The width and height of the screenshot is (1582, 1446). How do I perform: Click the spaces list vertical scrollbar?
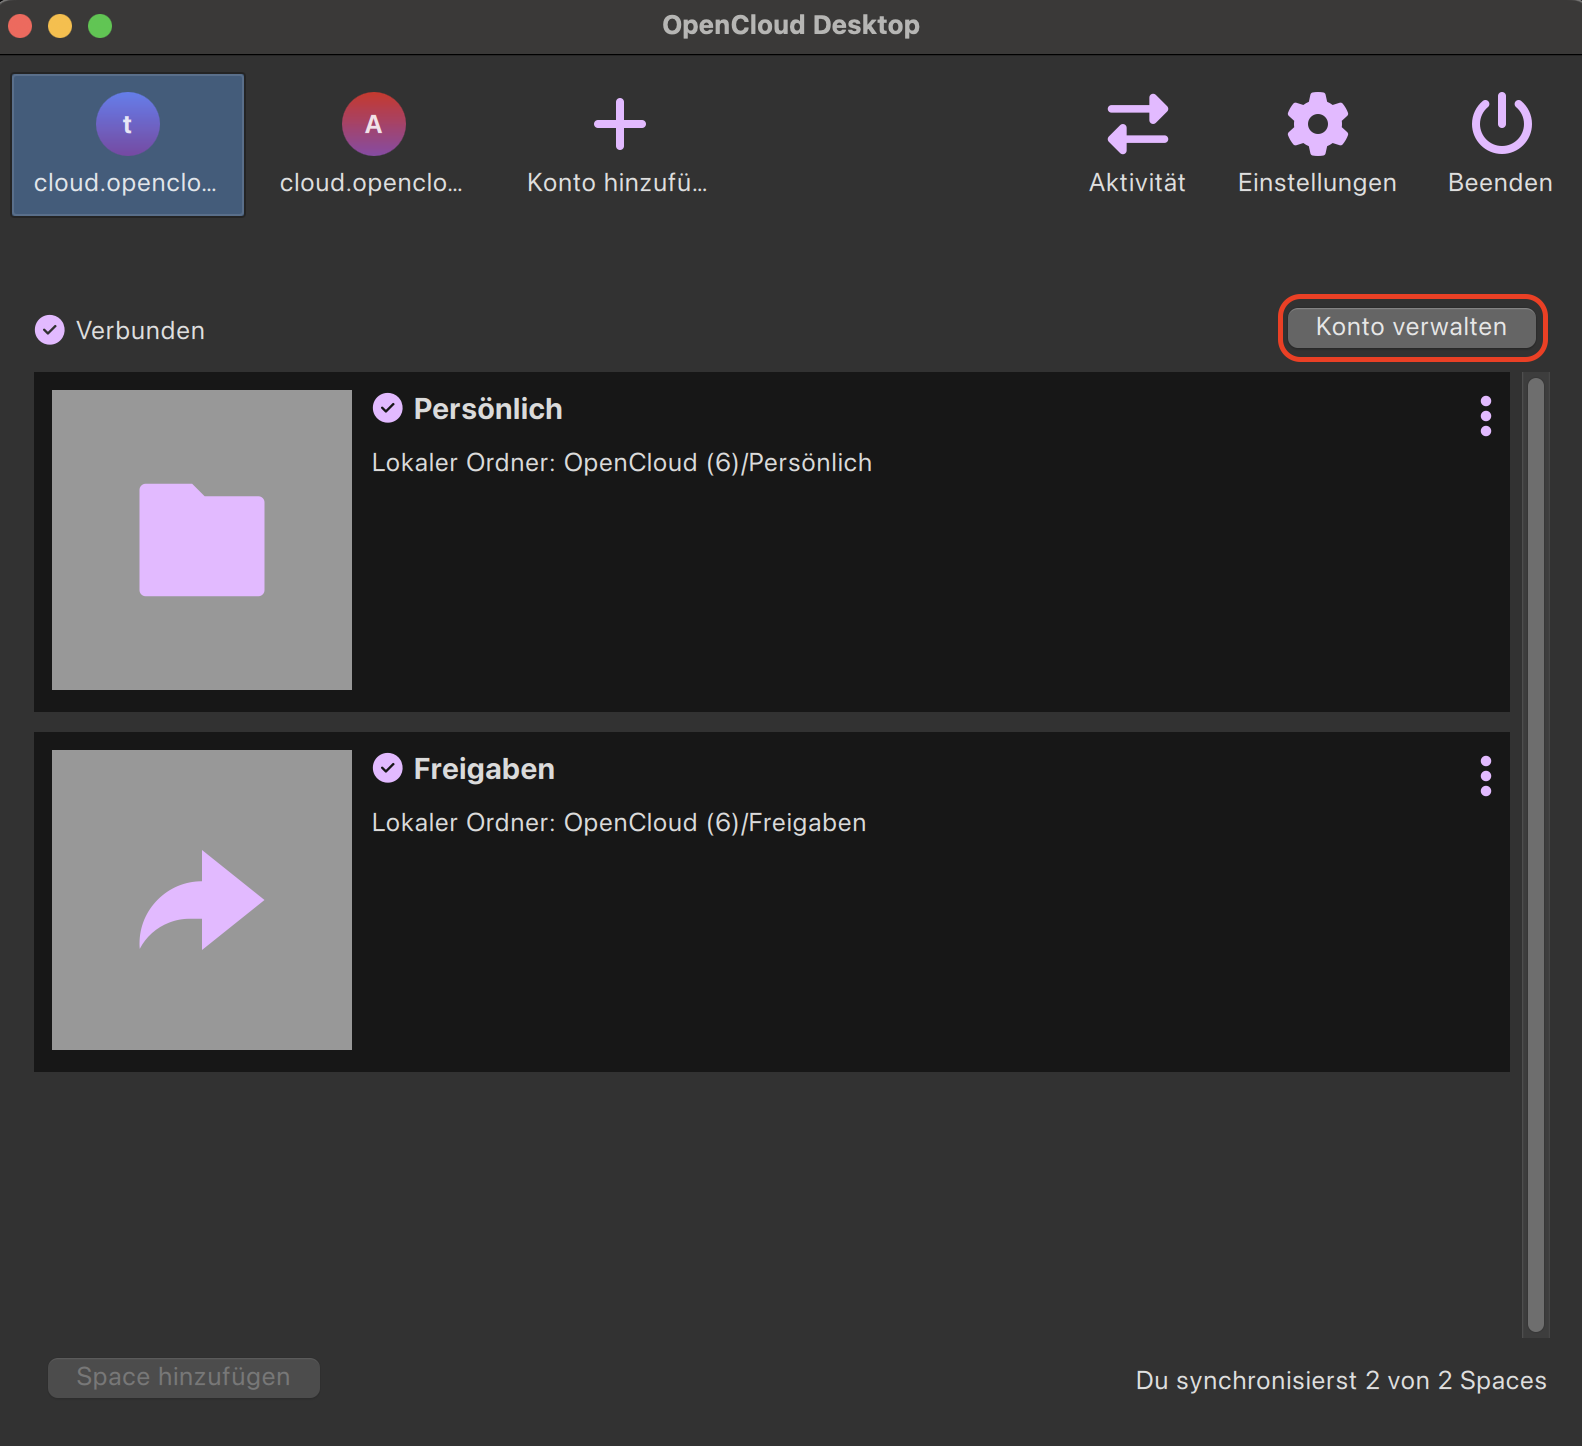tap(1536, 855)
